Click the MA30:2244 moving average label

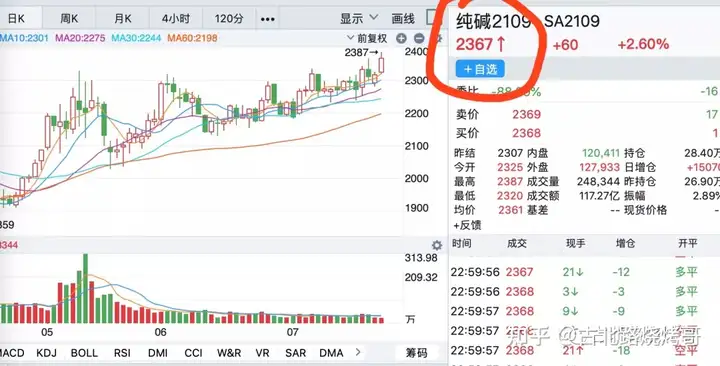[136, 38]
